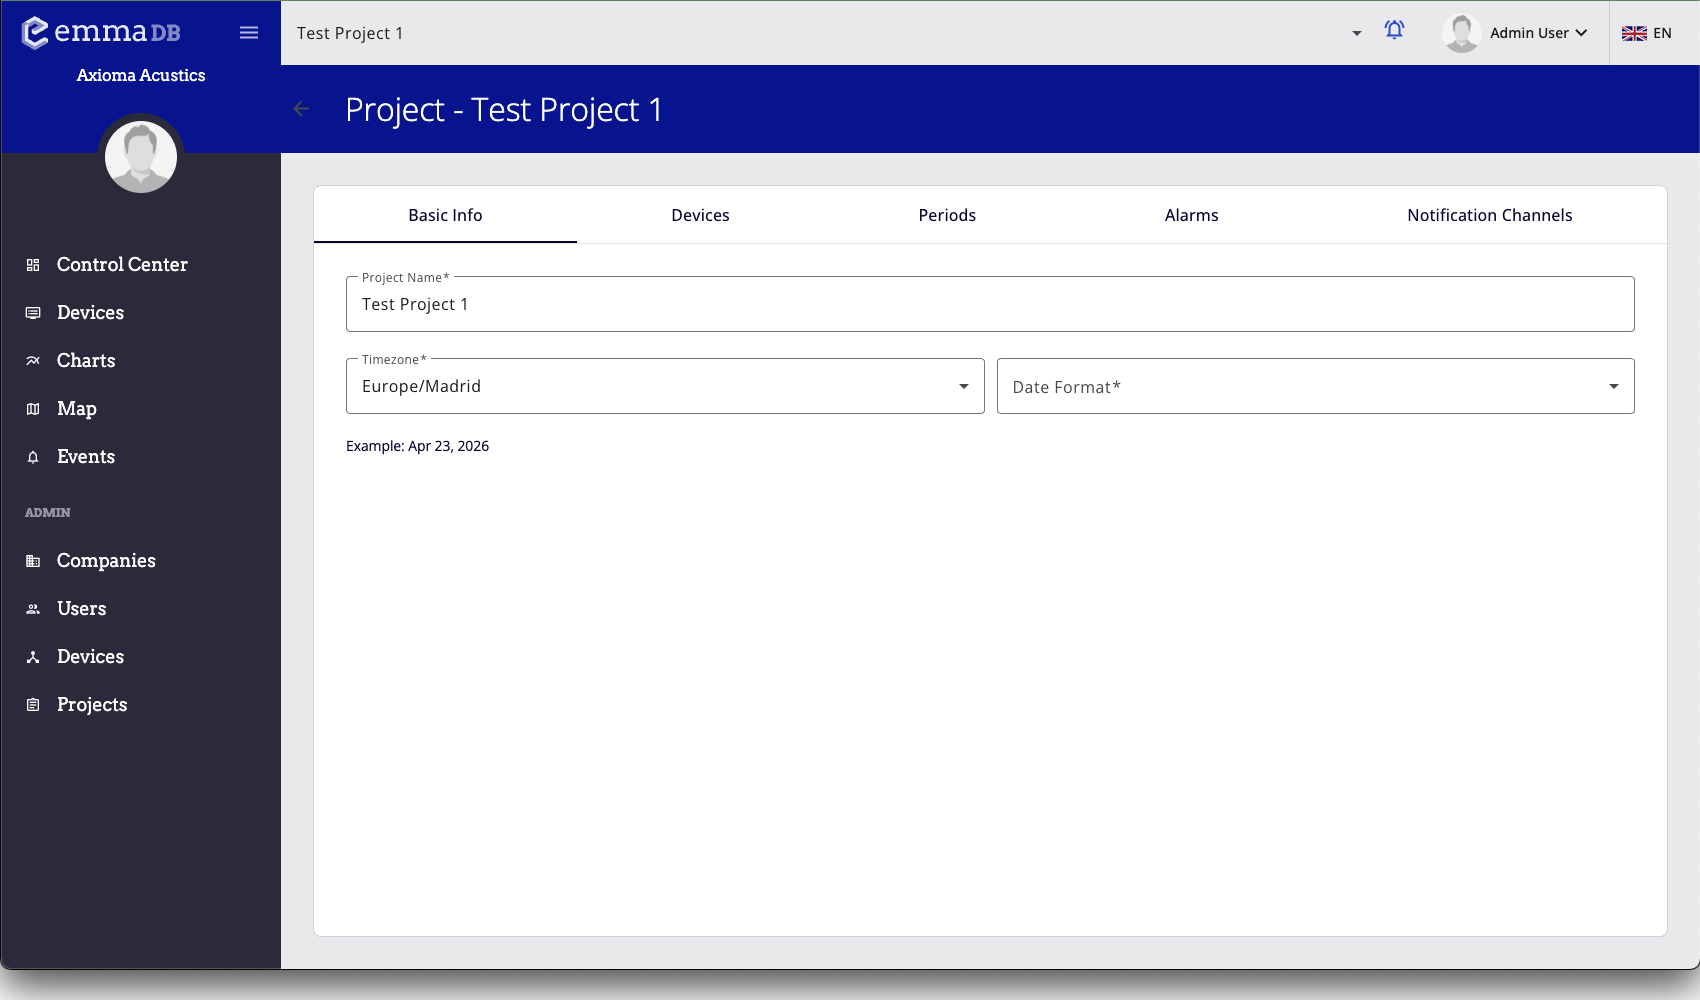View the Map from the sidebar
Viewport: 1700px width, 1000px height.
click(76, 408)
